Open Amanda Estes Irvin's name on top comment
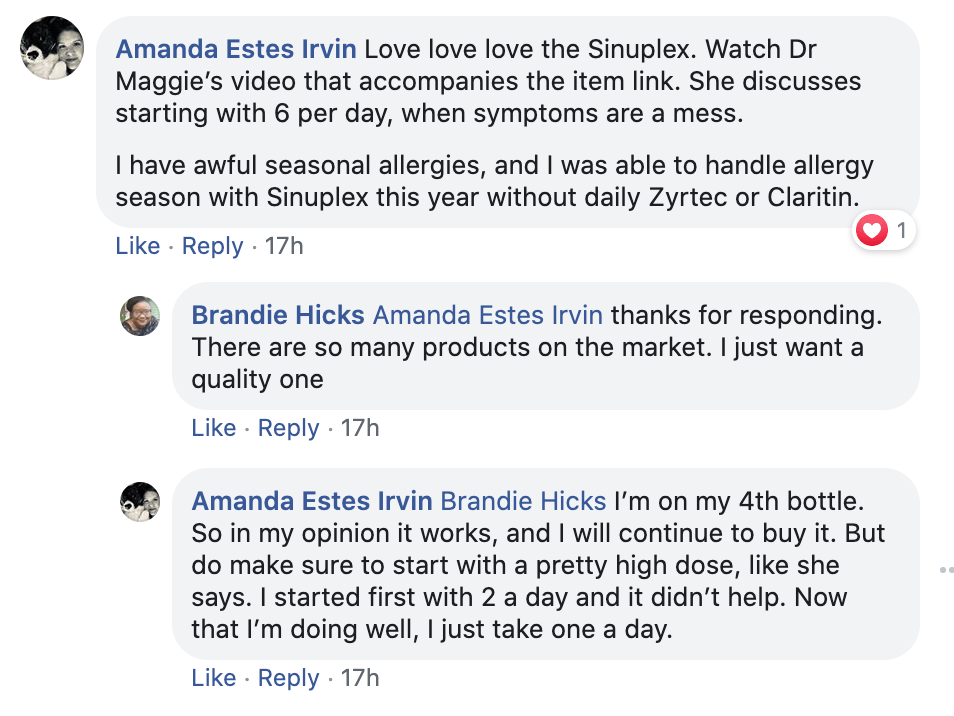 pyautogui.click(x=236, y=49)
